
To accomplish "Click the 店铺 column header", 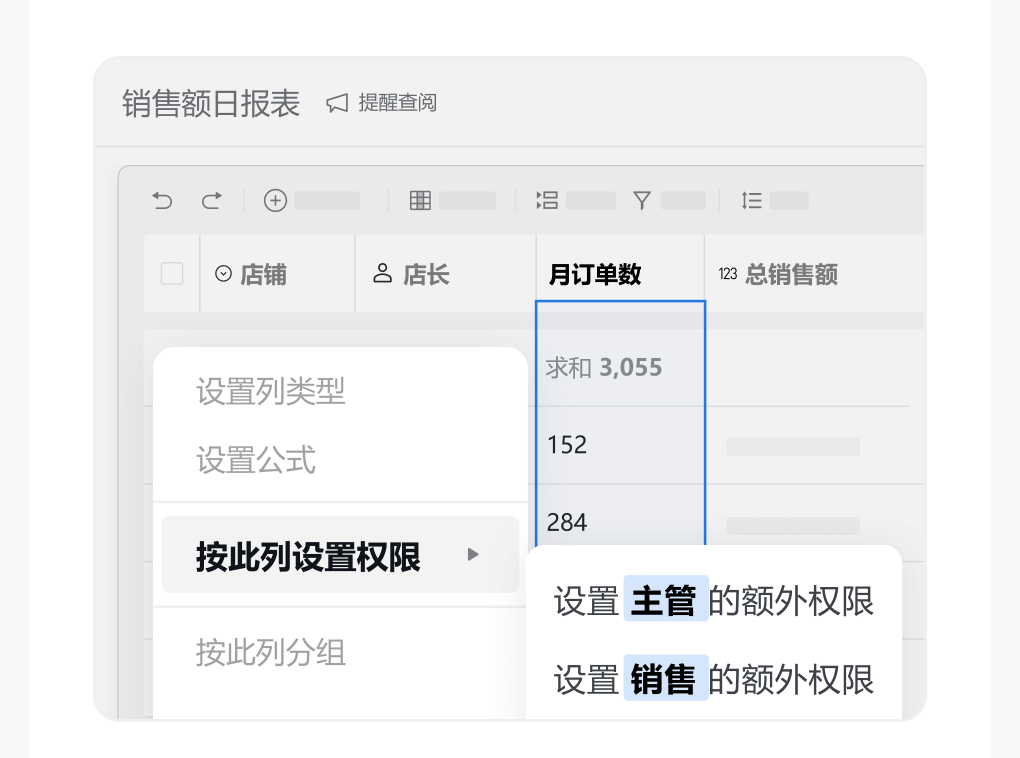I will (x=277, y=274).
